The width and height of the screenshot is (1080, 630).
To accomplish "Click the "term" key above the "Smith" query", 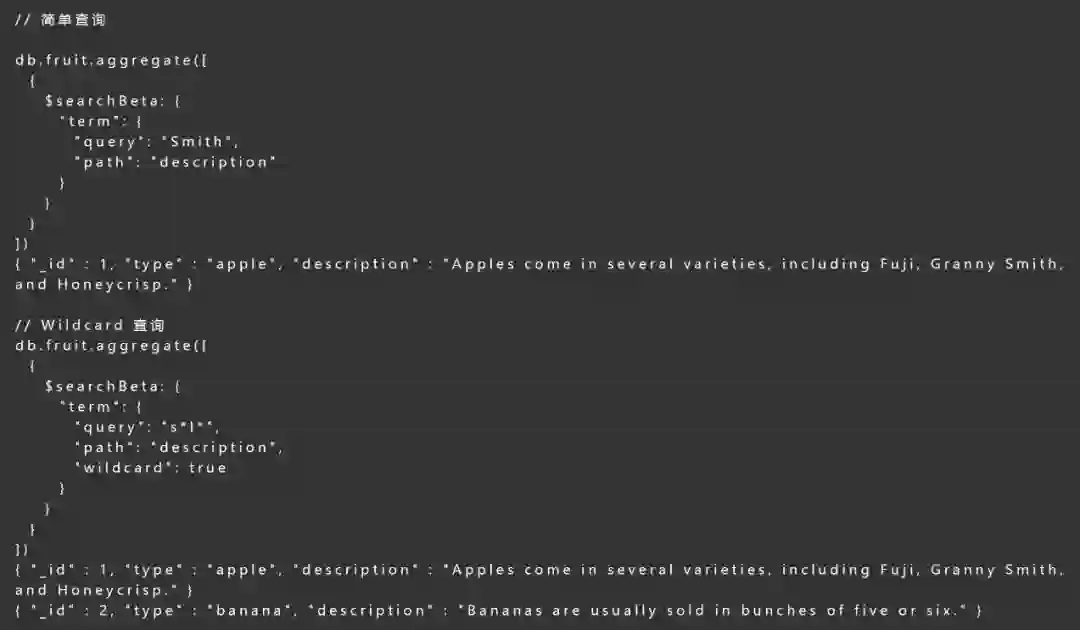I will pos(91,121).
